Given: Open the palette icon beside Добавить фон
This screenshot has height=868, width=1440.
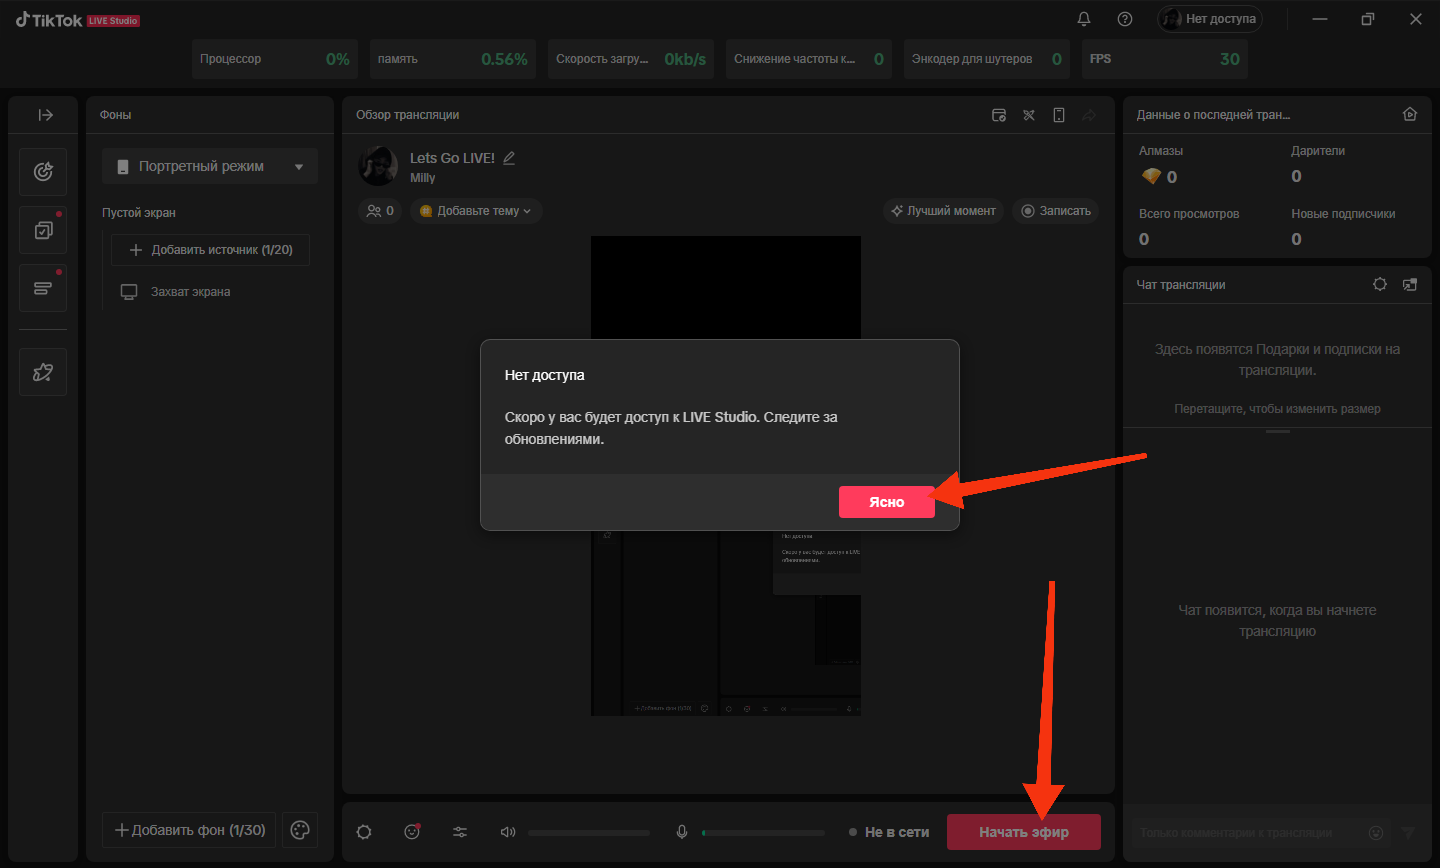Looking at the screenshot, I should [x=300, y=830].
